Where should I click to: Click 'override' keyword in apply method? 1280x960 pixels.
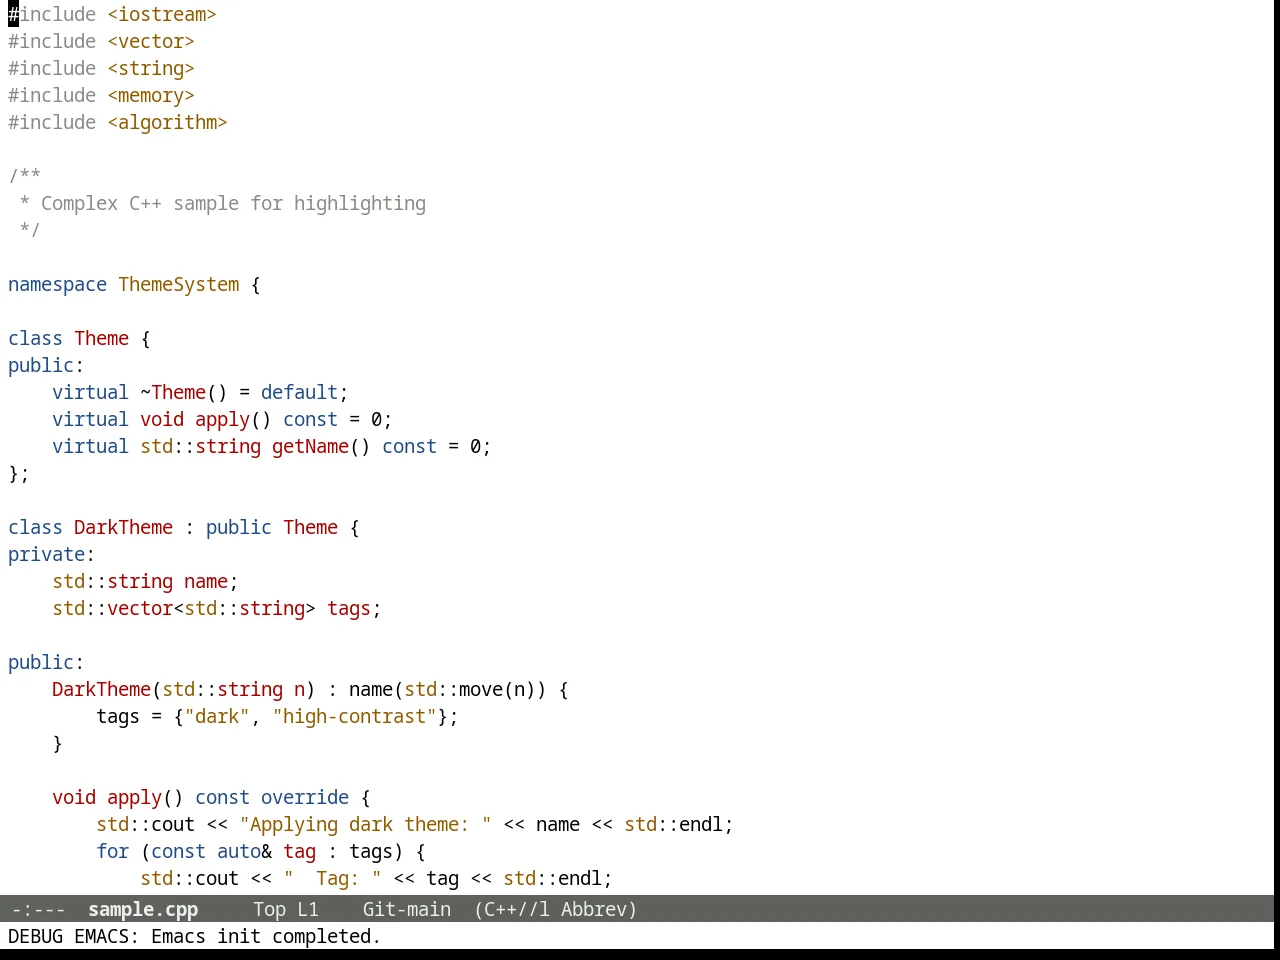pyautogui.click(x=305, y=797)
